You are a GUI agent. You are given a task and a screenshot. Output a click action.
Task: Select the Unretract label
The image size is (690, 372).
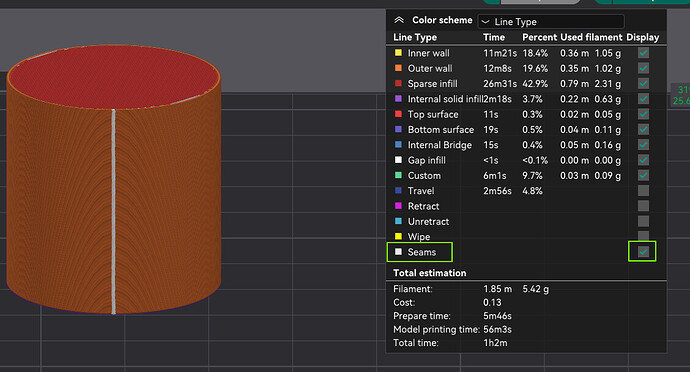click(x=428, y=221)
